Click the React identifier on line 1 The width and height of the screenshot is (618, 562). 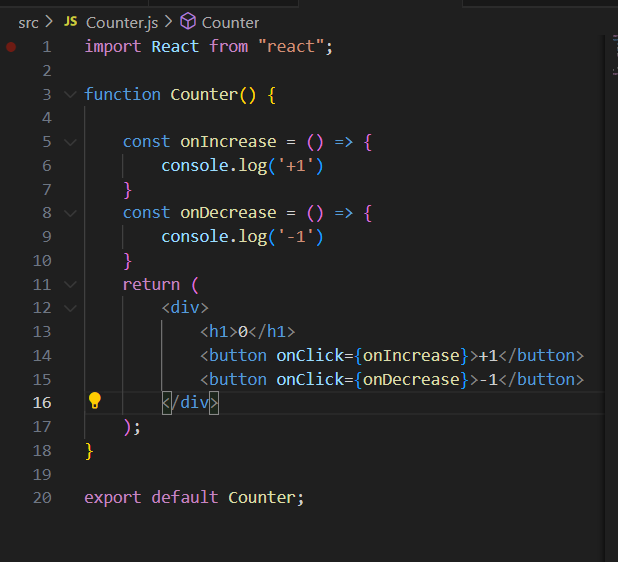175,47
